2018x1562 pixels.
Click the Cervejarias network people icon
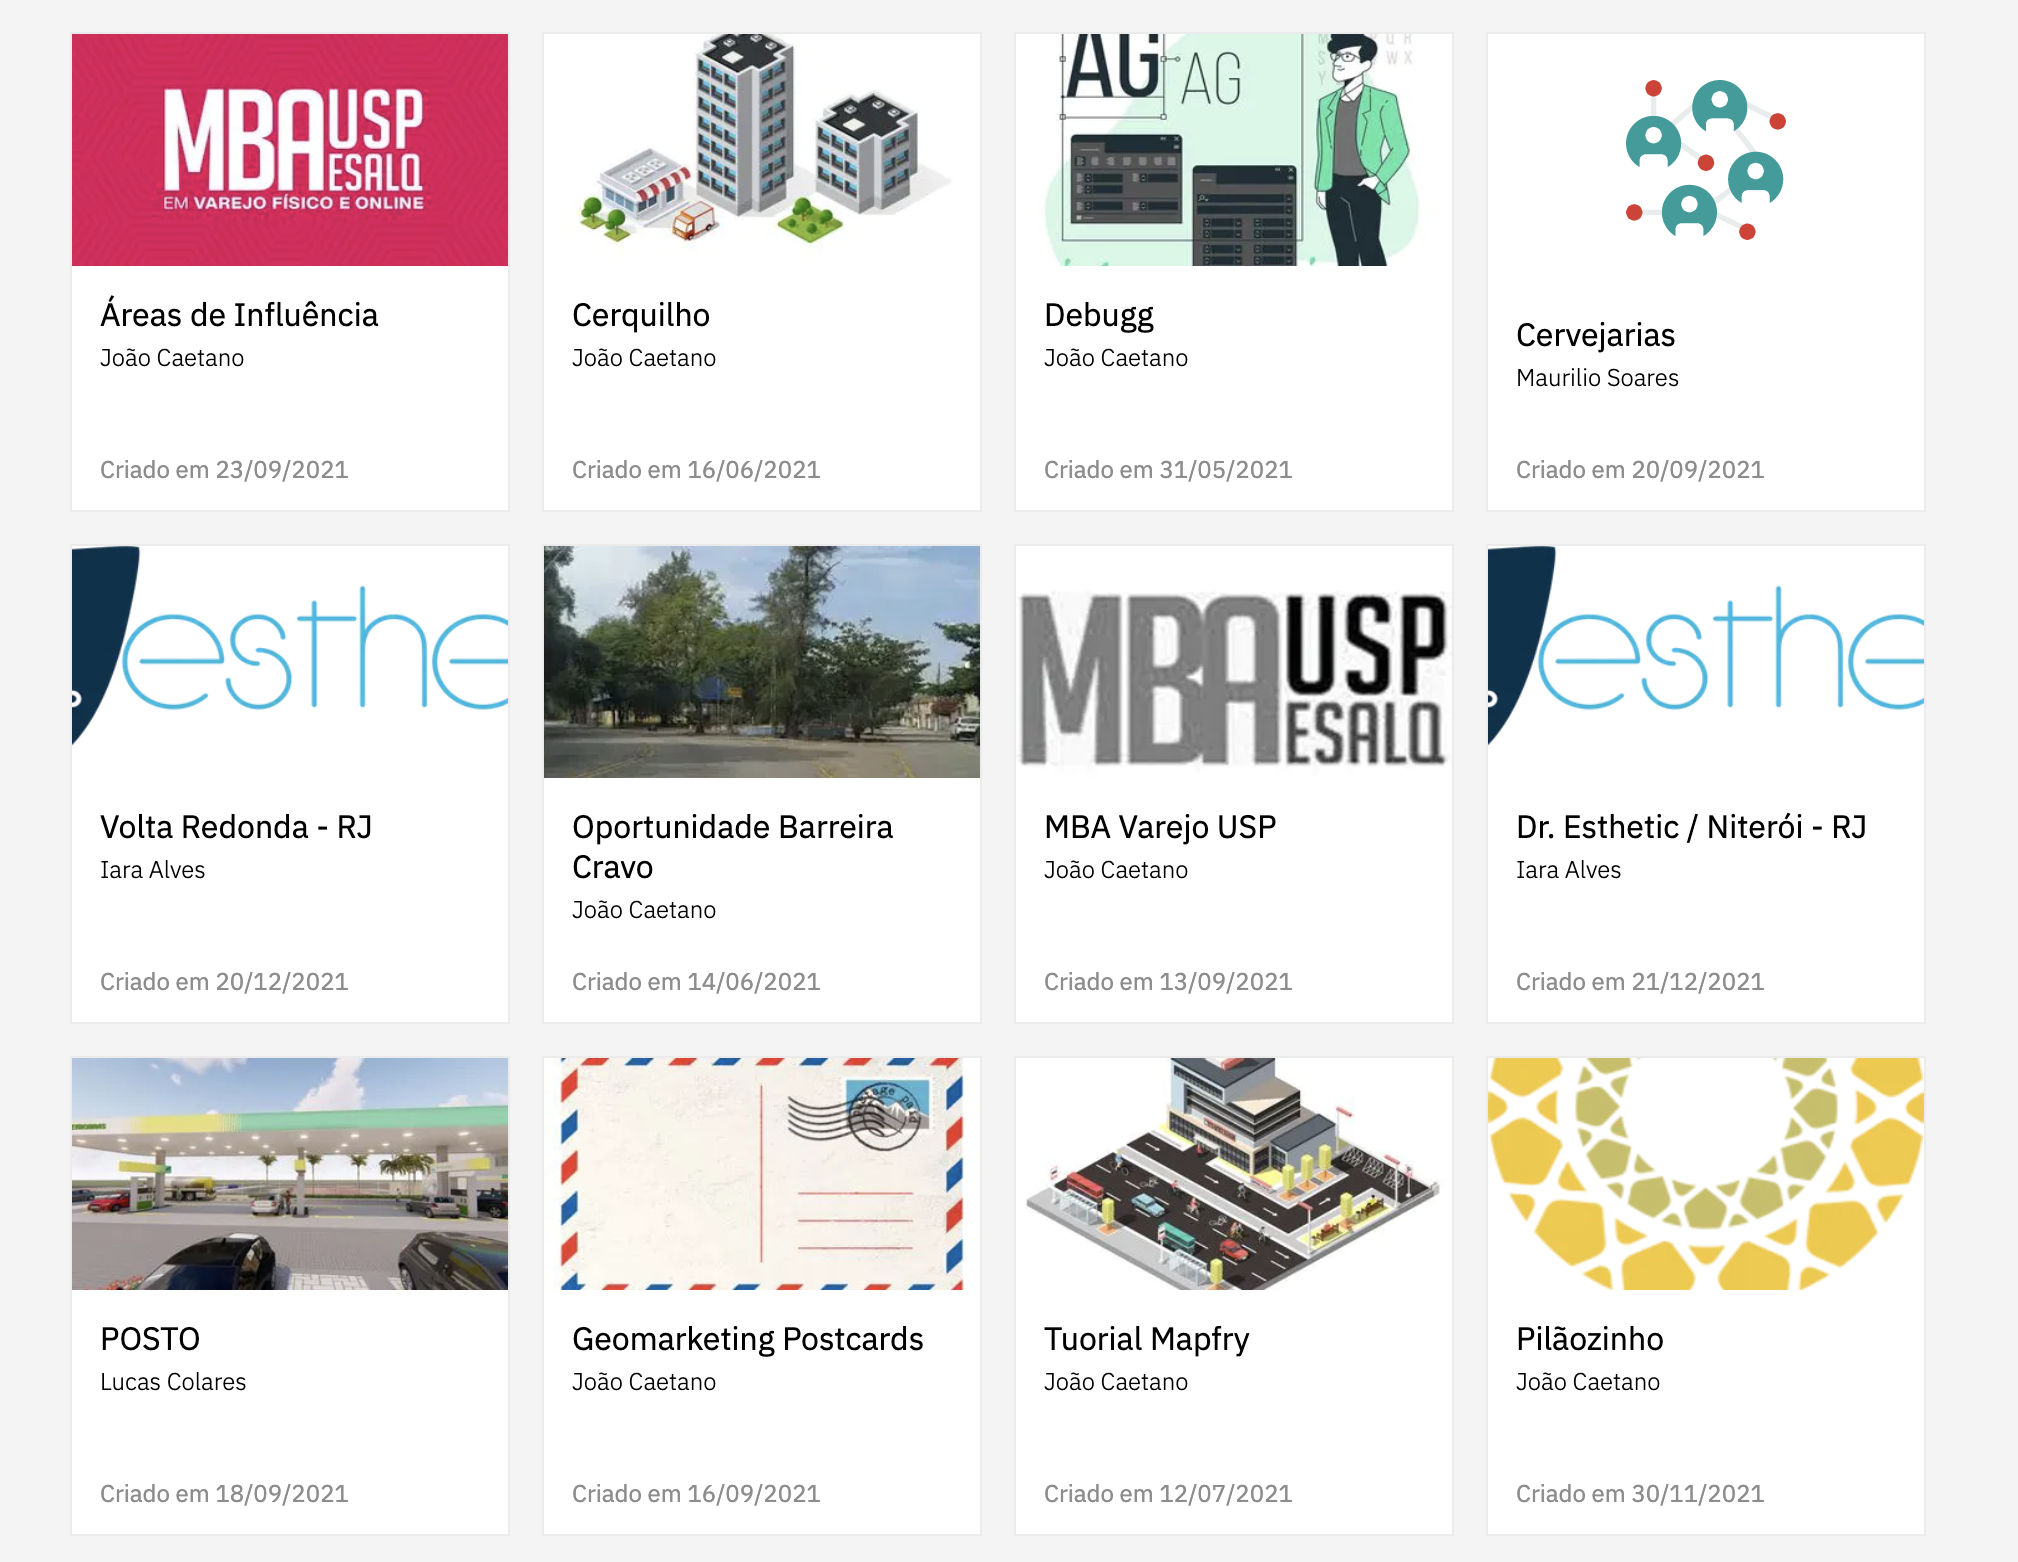click(x=1705, y=160)
